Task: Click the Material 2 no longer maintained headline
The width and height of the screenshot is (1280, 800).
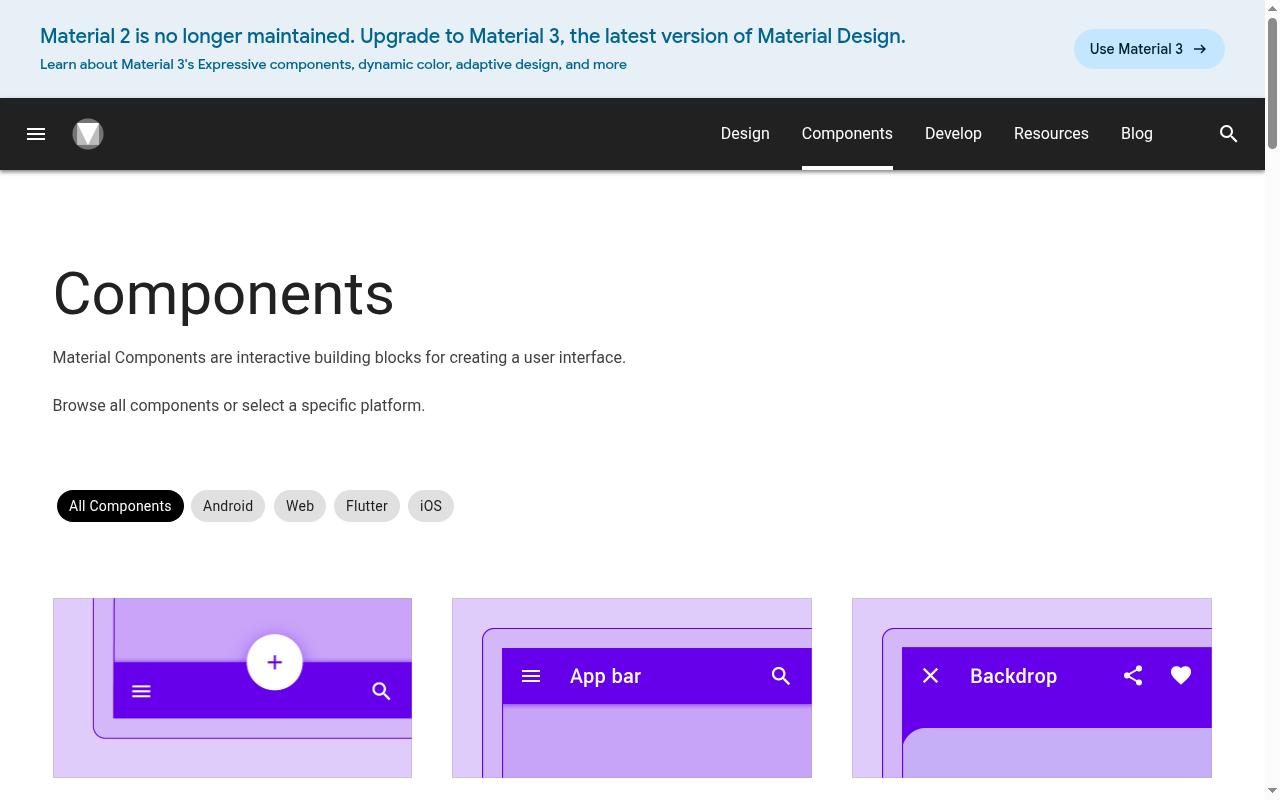Action: point(473,36)
